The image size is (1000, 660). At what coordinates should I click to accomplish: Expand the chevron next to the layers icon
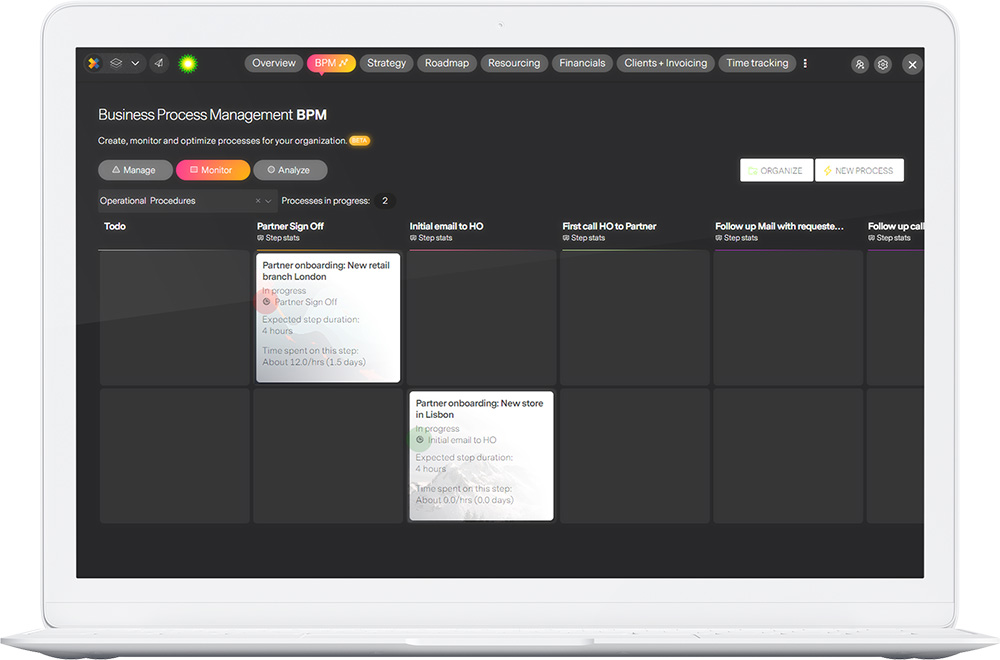tap(135, 63)
